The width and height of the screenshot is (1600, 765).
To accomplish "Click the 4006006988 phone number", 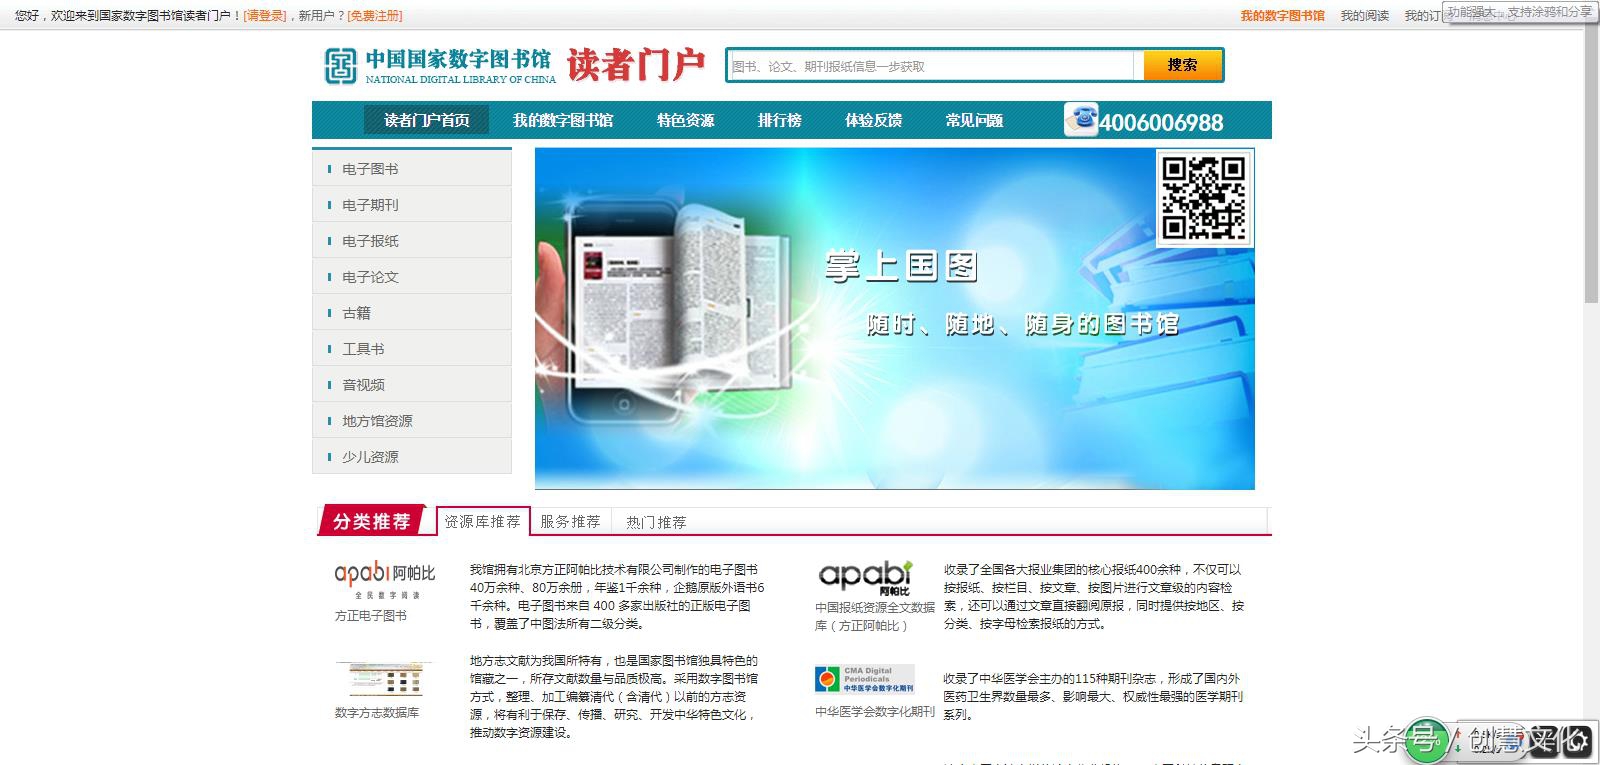I will 1161,122.
